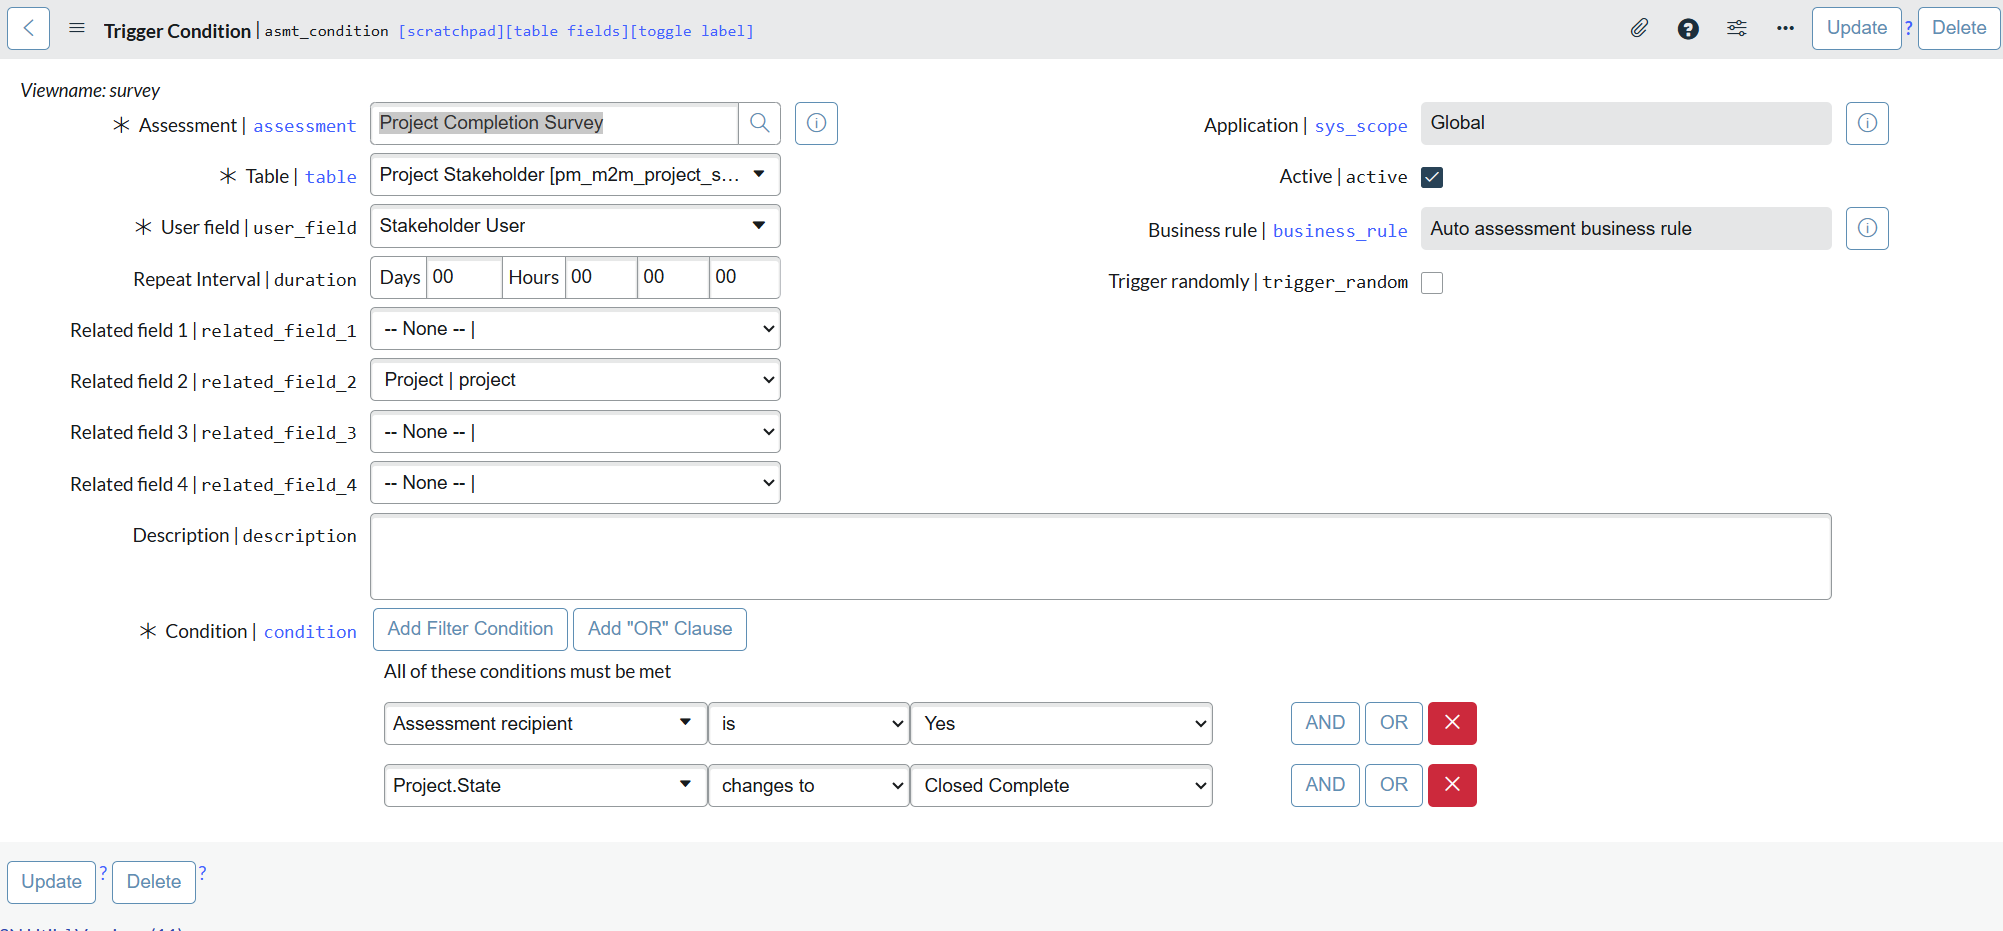This screenshot has width=2003, height=931.
Task: Open the Yes value dropdown
Action: pos(1061,724)
